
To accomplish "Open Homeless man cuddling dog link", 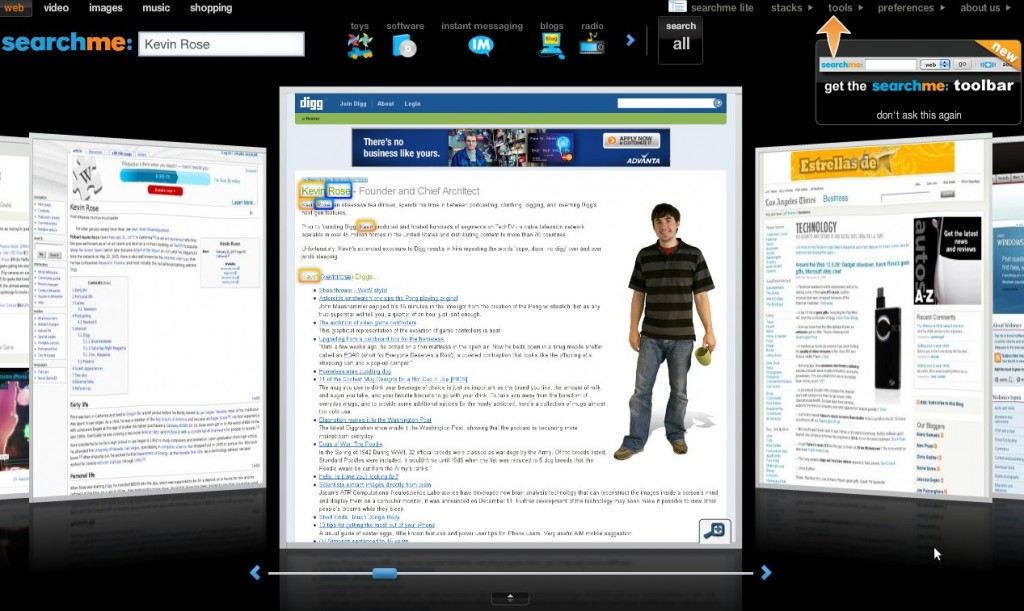I will [x=355, y=371].
